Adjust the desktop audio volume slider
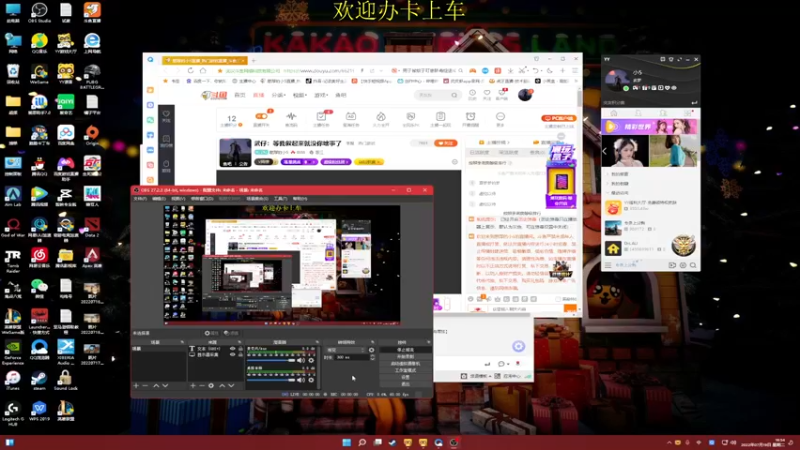 tap(271, 360)
